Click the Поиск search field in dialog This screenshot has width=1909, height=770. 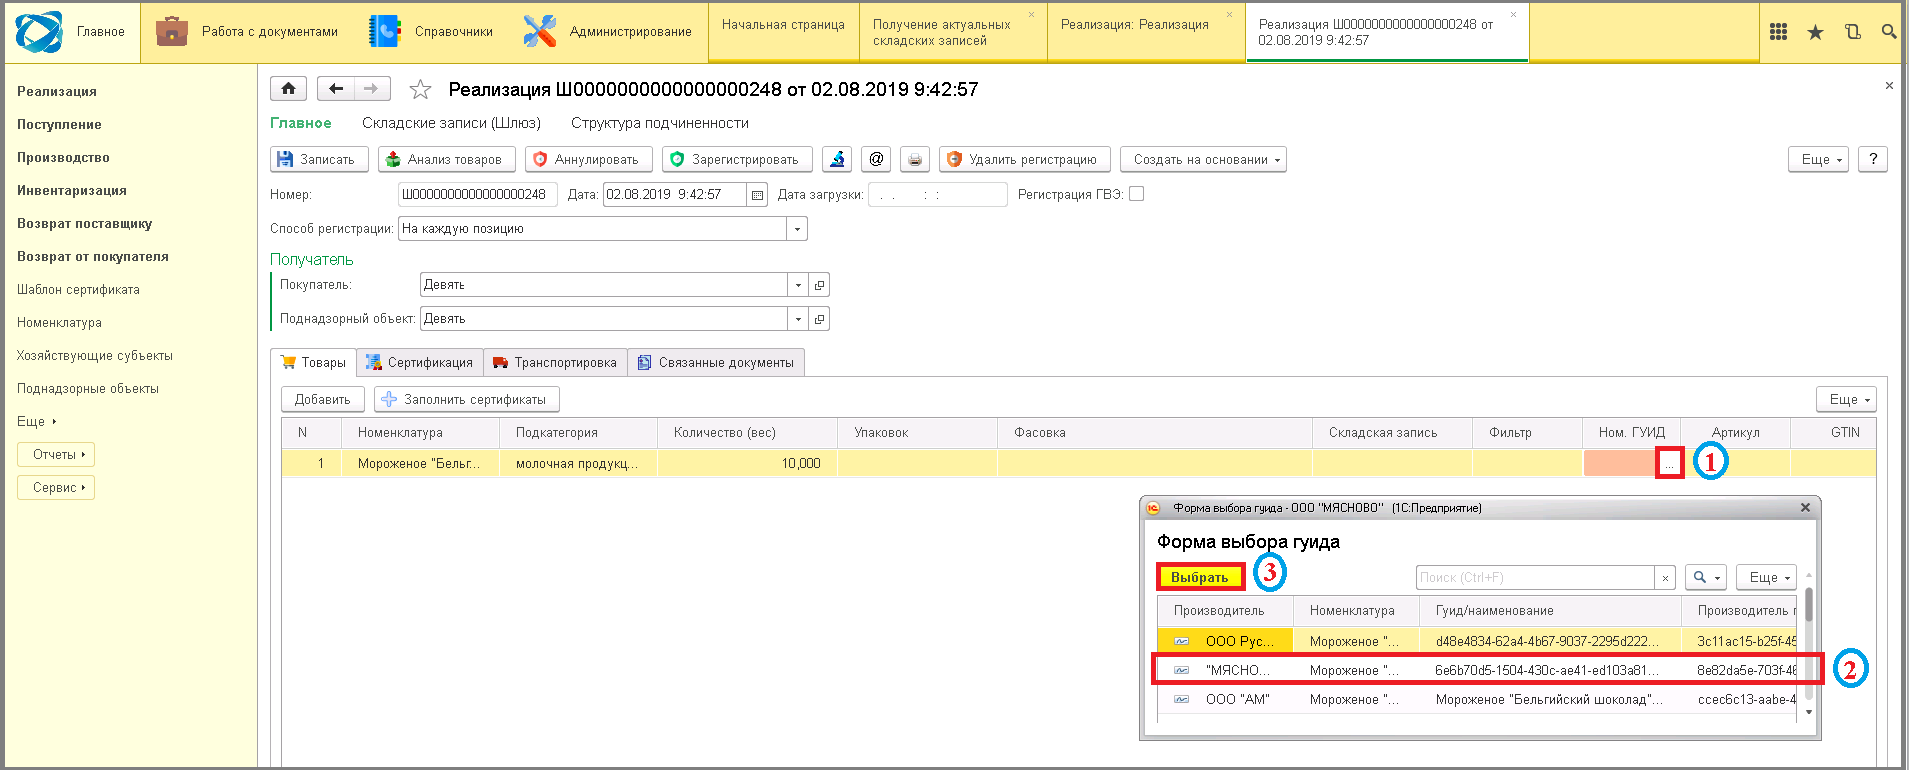click(x=1534, y=577)
